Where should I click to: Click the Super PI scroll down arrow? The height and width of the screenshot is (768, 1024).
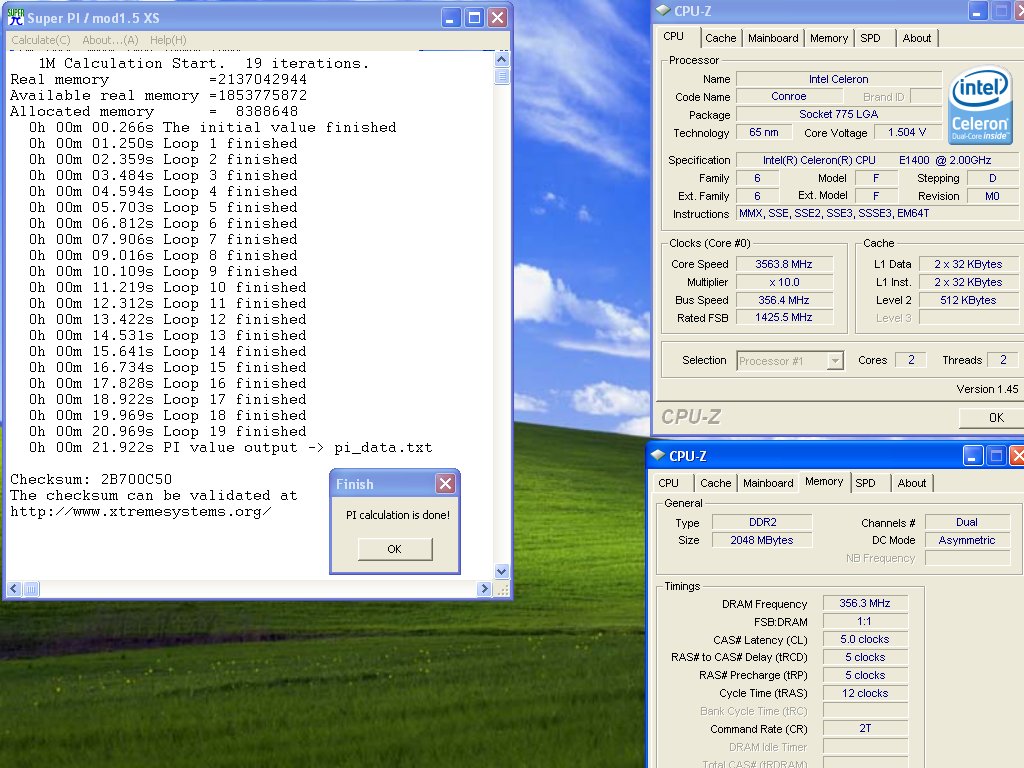[502, 571]
